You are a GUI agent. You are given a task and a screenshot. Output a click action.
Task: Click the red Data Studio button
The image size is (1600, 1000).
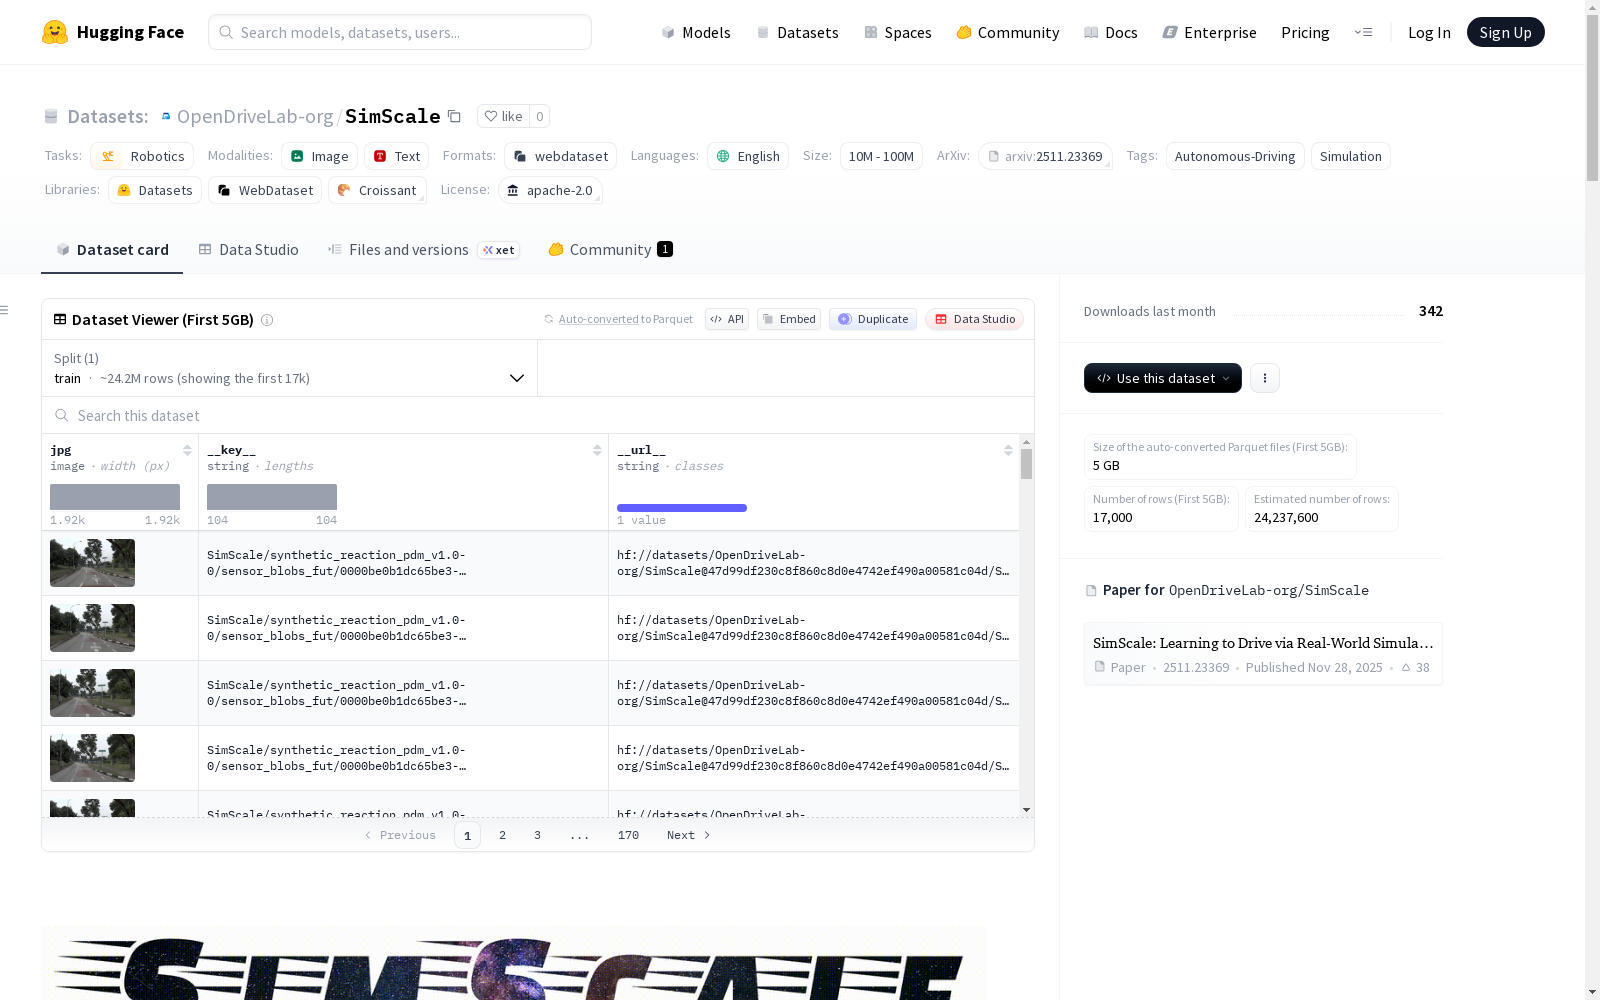click(974, 319)
